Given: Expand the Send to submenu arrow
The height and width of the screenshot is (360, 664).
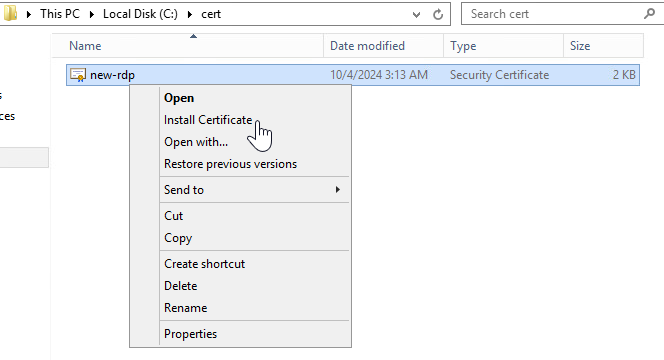Looking at the screenshot, I should point(338,189).
